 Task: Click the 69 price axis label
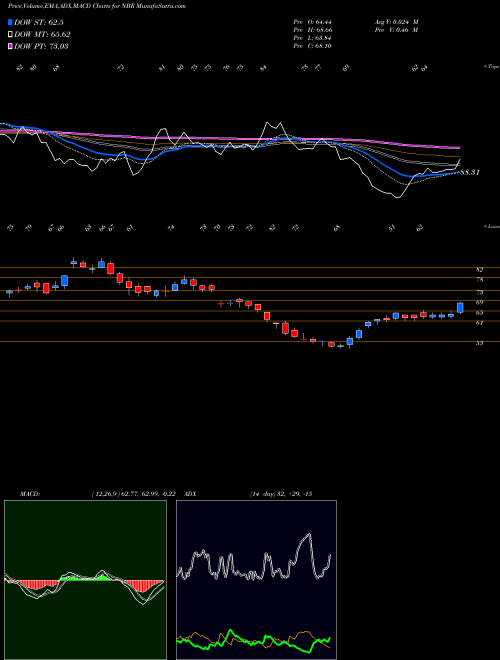pos(479,302)
